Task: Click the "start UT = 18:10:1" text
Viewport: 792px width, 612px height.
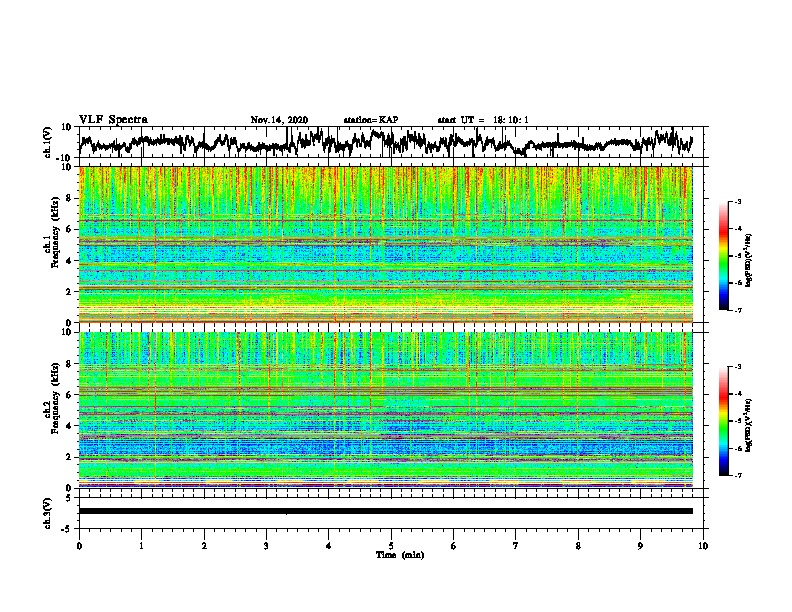Action: tap(483, 120)
